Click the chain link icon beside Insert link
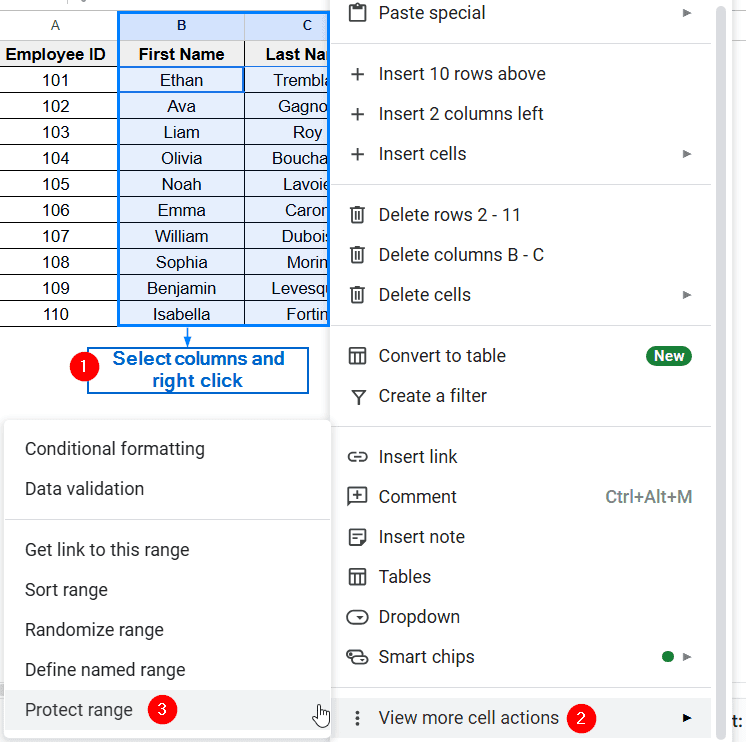This screenshot has height=742, width=746. pos(357,457)
